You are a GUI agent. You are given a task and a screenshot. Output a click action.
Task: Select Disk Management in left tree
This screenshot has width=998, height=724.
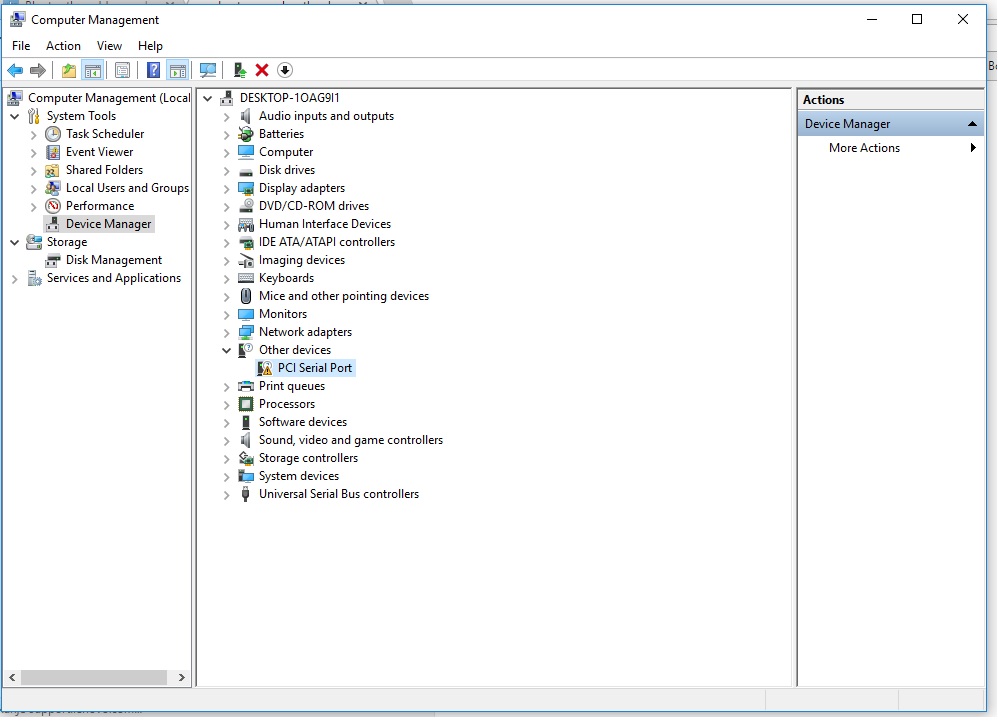coord(113,260)
